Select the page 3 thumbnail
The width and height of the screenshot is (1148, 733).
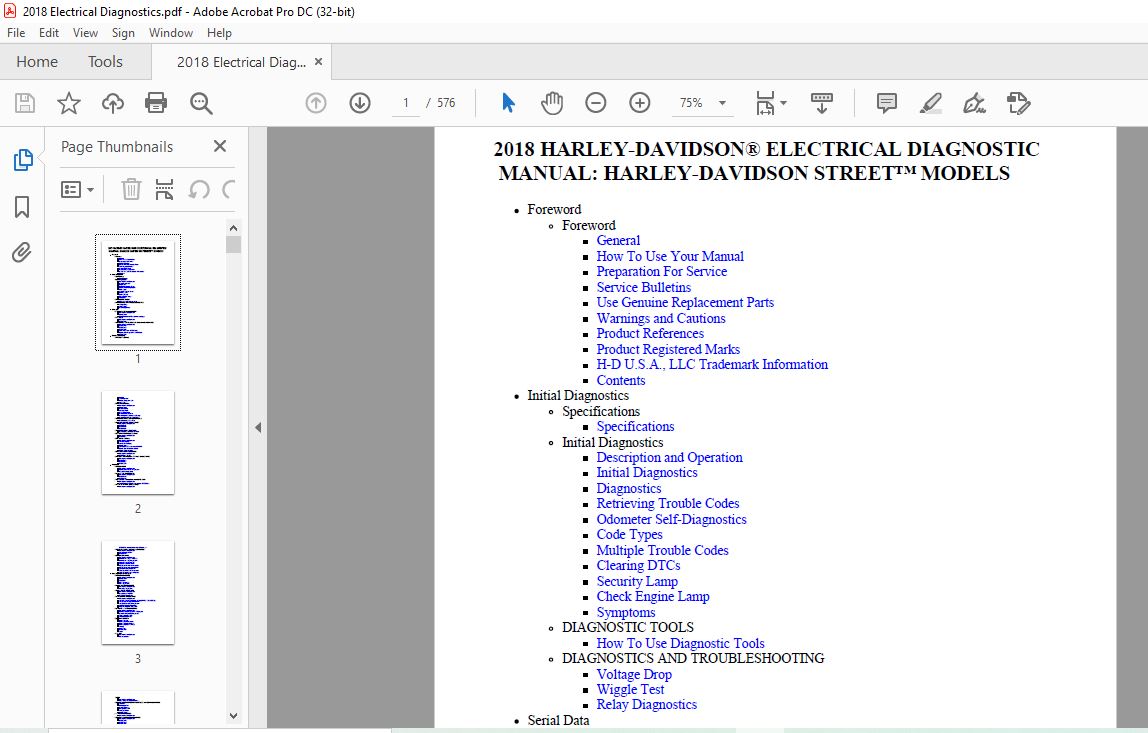138,592
